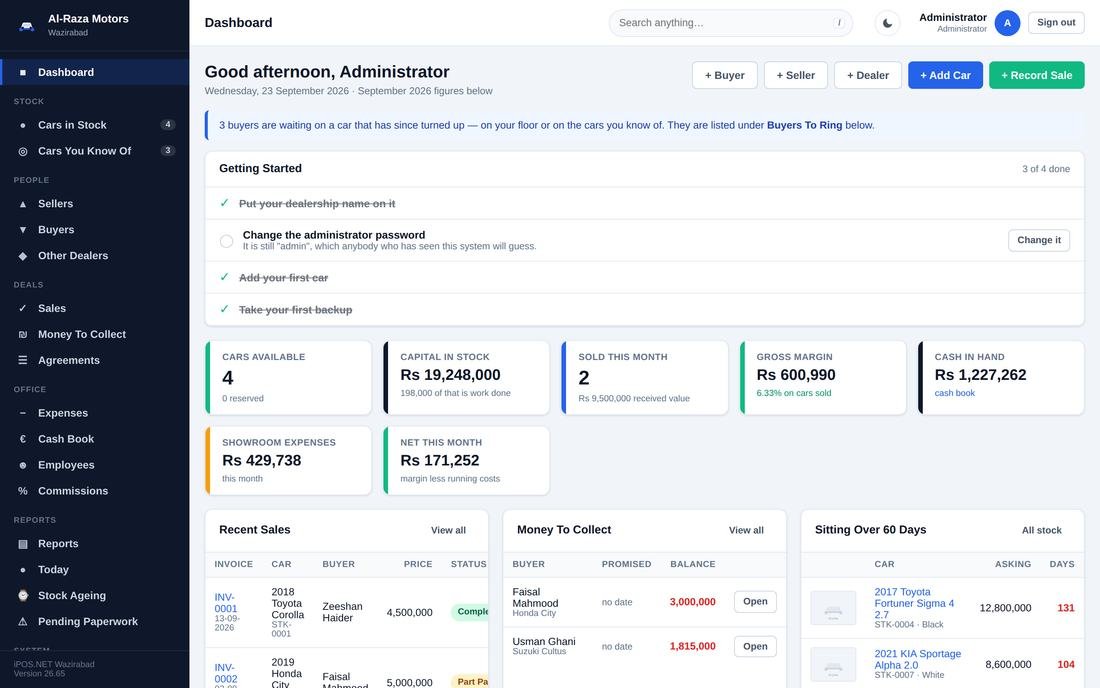Click the green + Record Sale button
The image size is (1100, 688).
pyautogui.click(x=1036, y=75)
